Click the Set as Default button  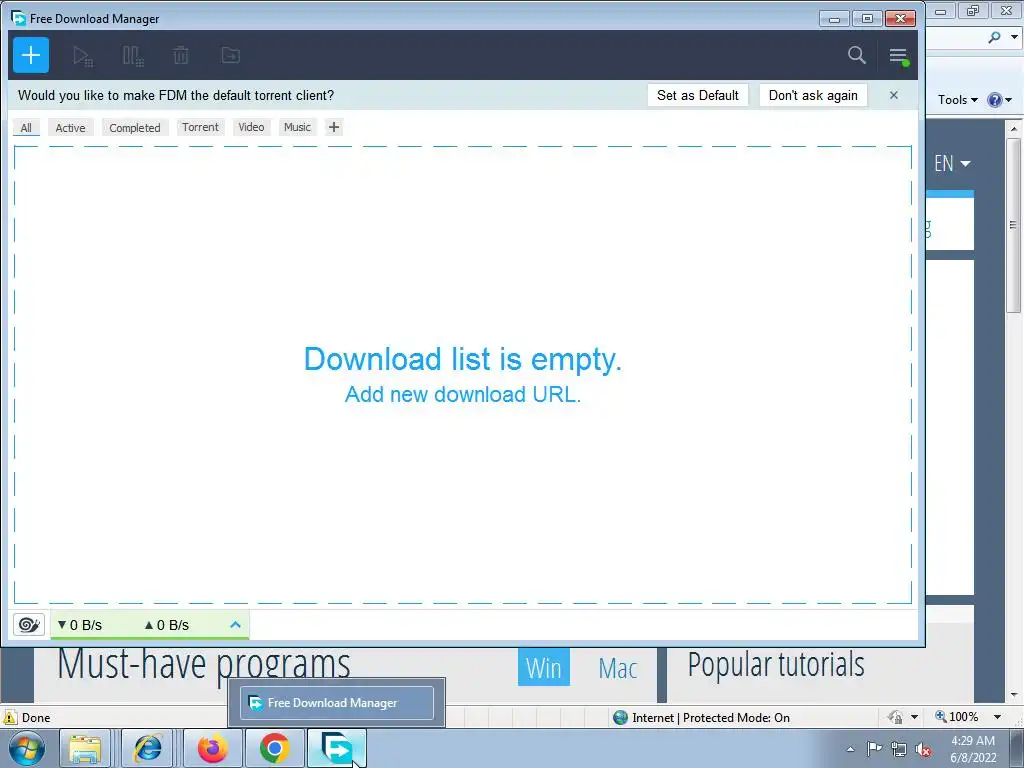pyautogui.click(x=697, y=95)
